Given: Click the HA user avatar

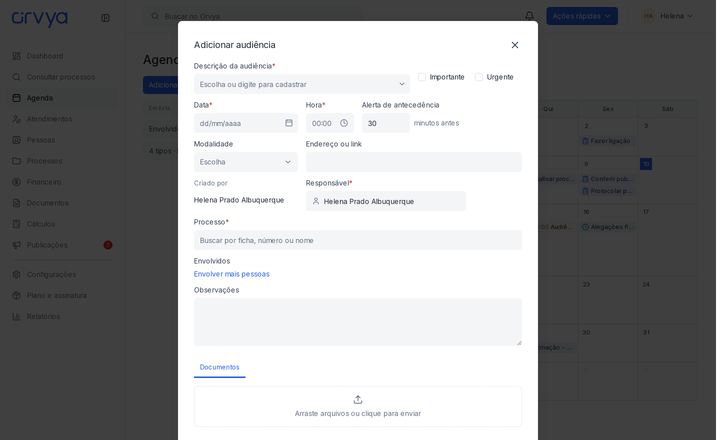Looking at the screenshot, I should (648, 16).
